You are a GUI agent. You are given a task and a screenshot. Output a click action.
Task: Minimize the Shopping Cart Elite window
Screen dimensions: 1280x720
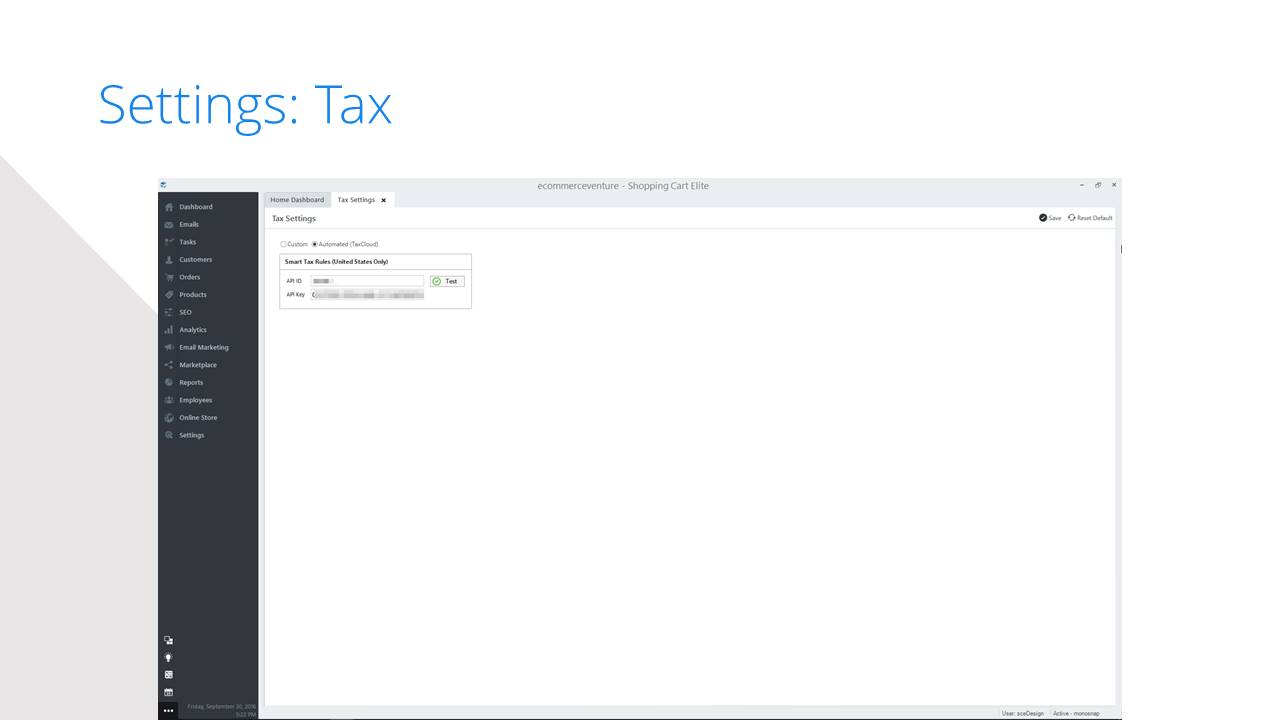click(x=1082, y=185)
